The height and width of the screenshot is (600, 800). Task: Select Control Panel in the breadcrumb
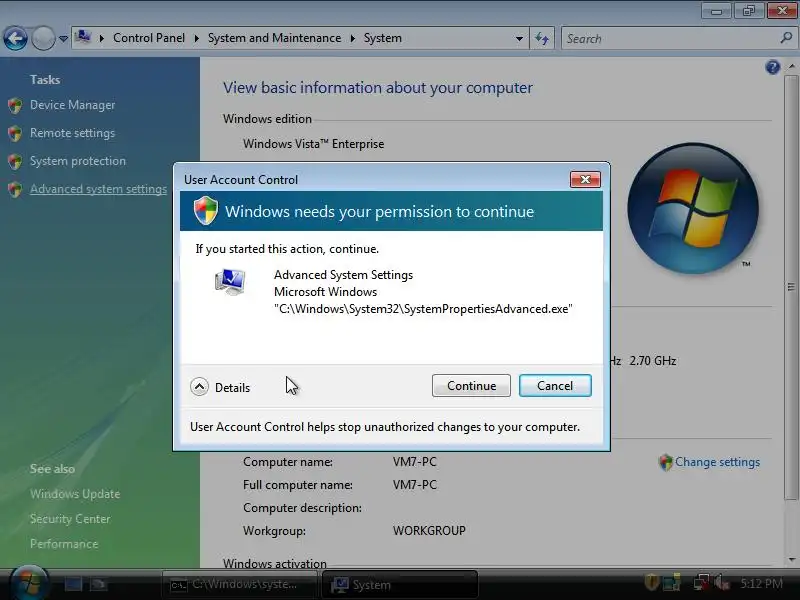149,38
